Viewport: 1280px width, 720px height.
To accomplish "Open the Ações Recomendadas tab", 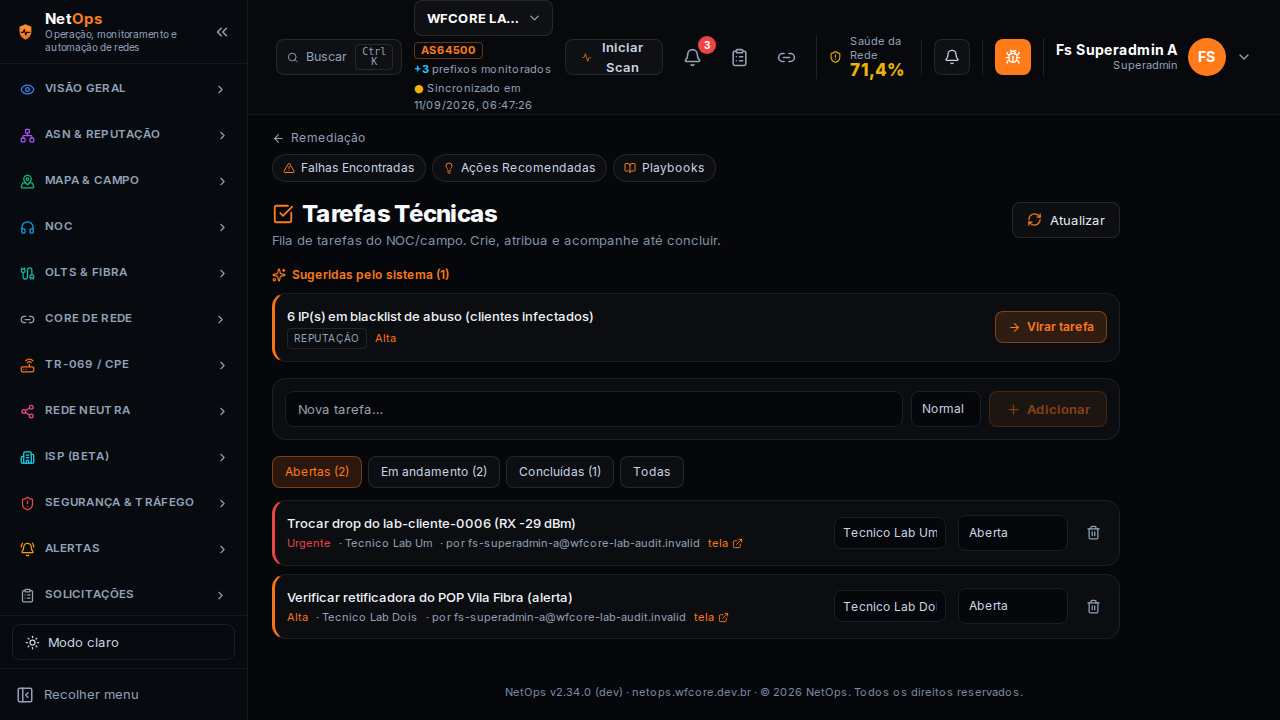I will pyautogui.click(x=519, y=168).
